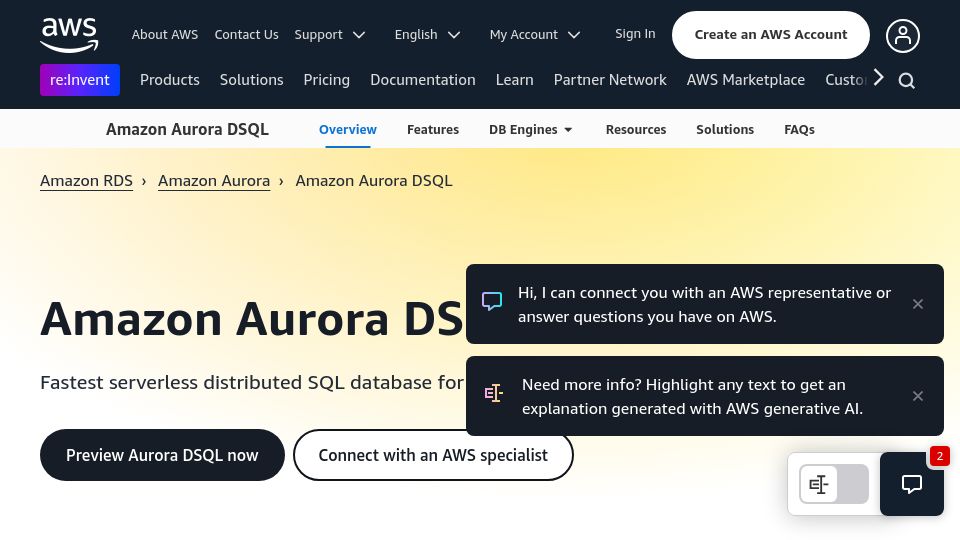Open the search magnifier icon
Screen dimensions: 960x540
(x=907, y=81)
